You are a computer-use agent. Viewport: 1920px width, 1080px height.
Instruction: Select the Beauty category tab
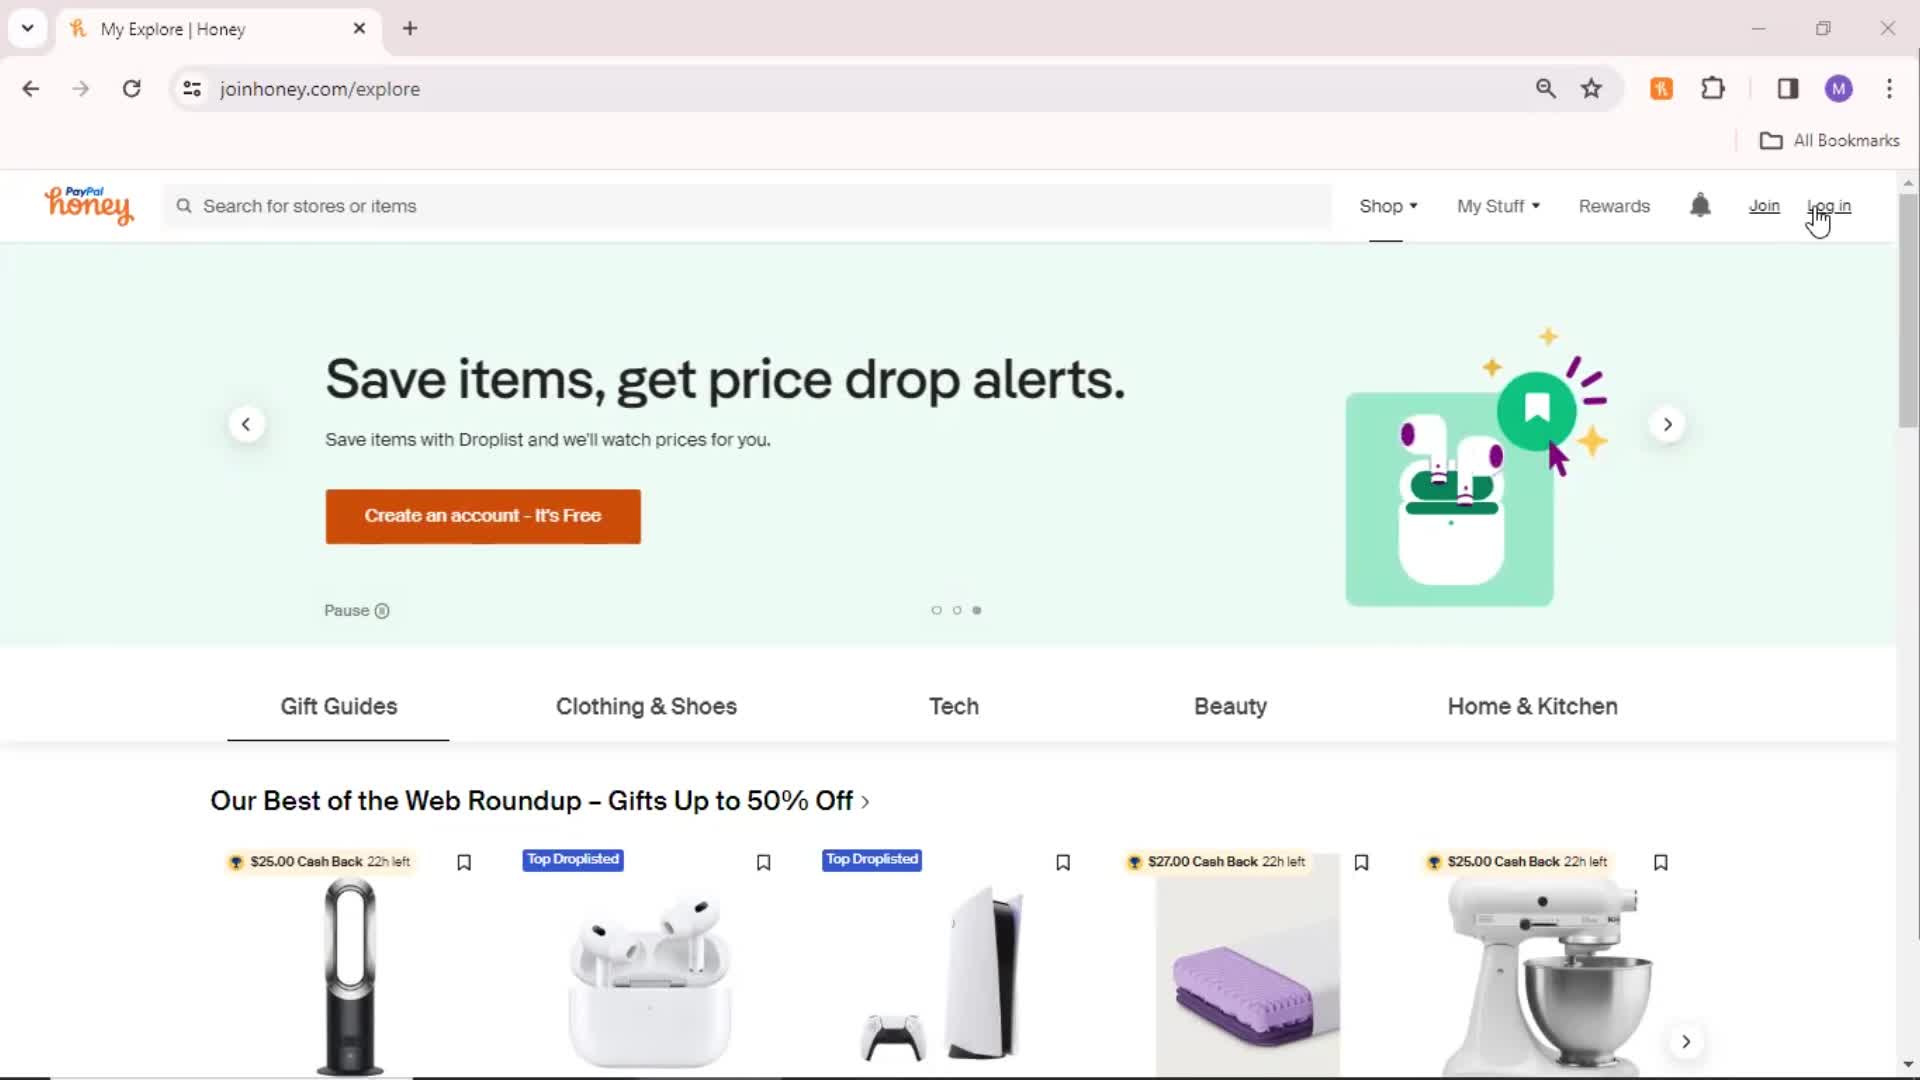(1230, 705)
